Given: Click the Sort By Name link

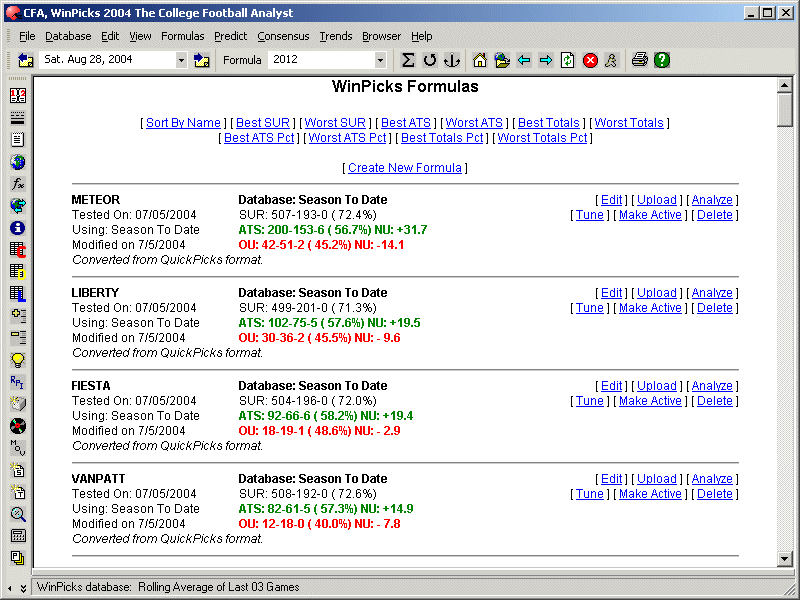Looking at the screenshot, I should (183, 123).
